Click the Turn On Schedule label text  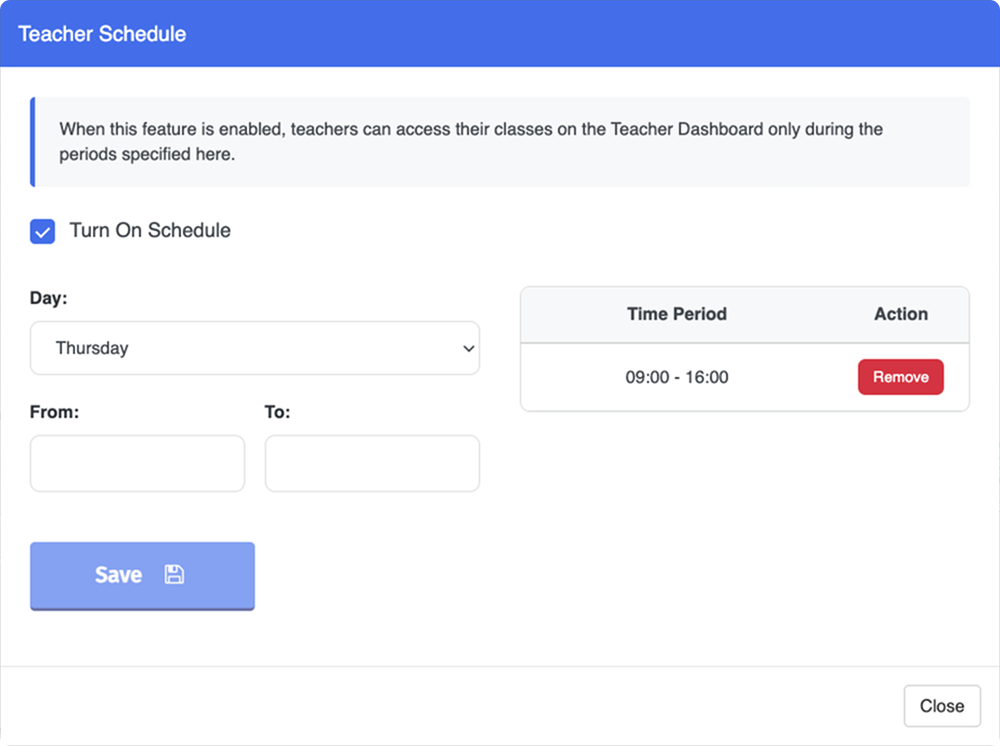pyautogui.click(x=150, y=230)
